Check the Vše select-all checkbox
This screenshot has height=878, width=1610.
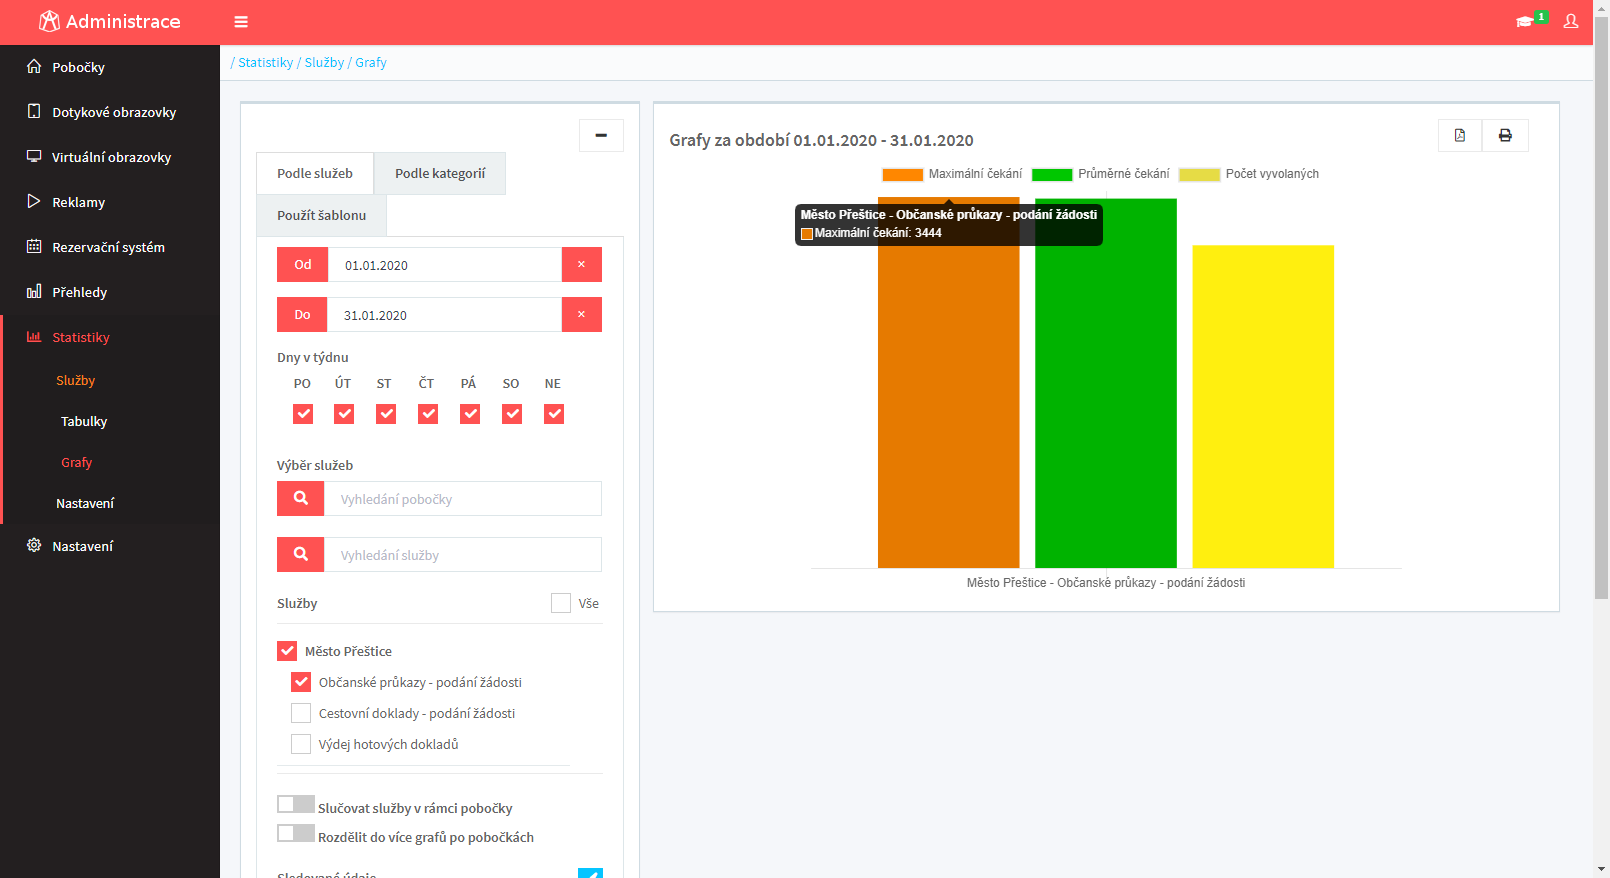click(x=561, y=603)
